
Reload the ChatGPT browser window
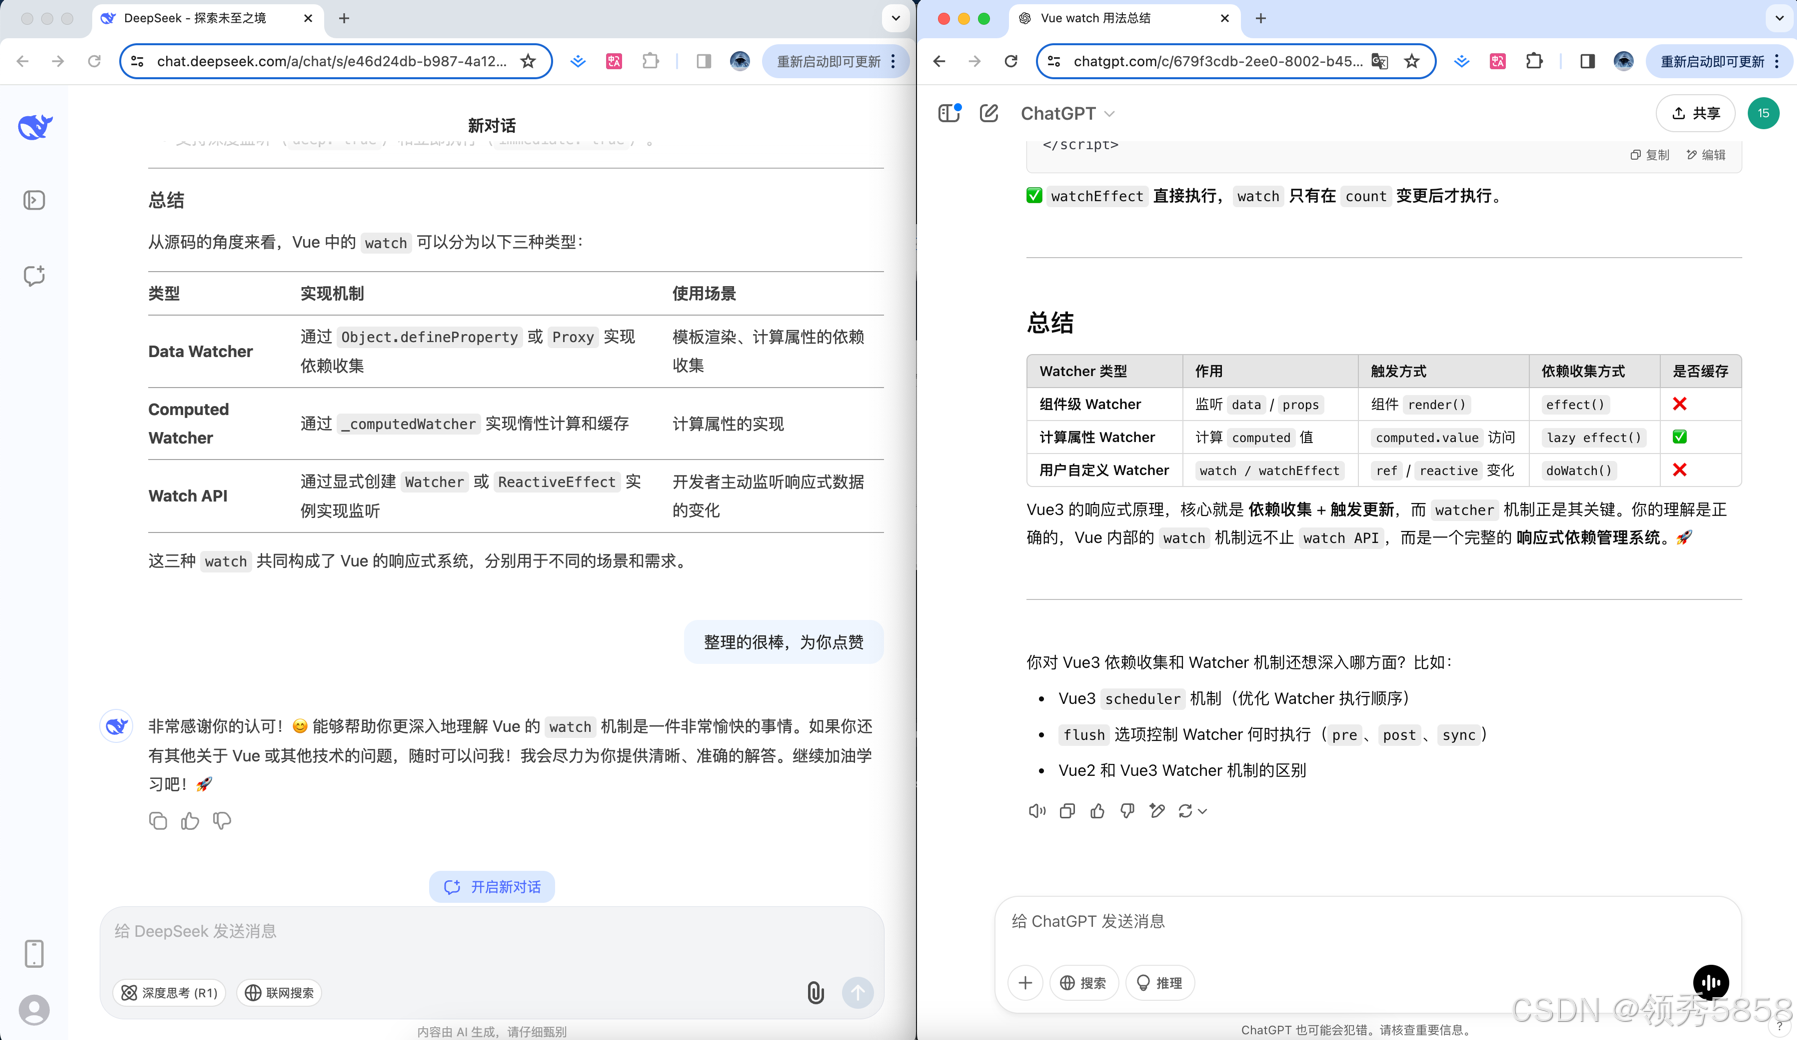pyautogui.click(x=1011, y=61)
